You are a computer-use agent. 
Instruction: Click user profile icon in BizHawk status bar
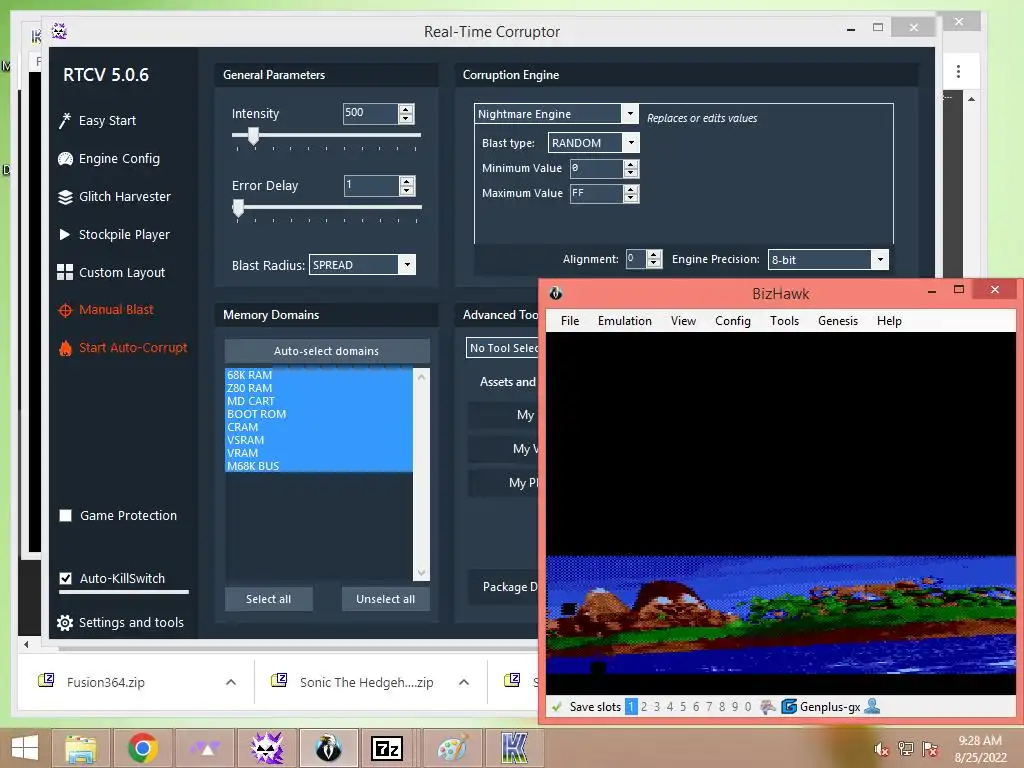pos(872,706)
